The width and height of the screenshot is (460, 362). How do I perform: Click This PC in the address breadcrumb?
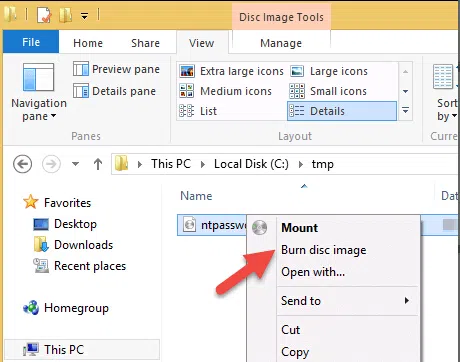[x=171, y=164]
